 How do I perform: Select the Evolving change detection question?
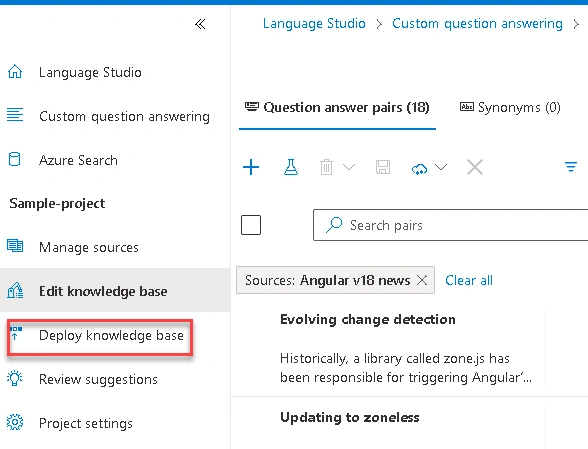368,319
